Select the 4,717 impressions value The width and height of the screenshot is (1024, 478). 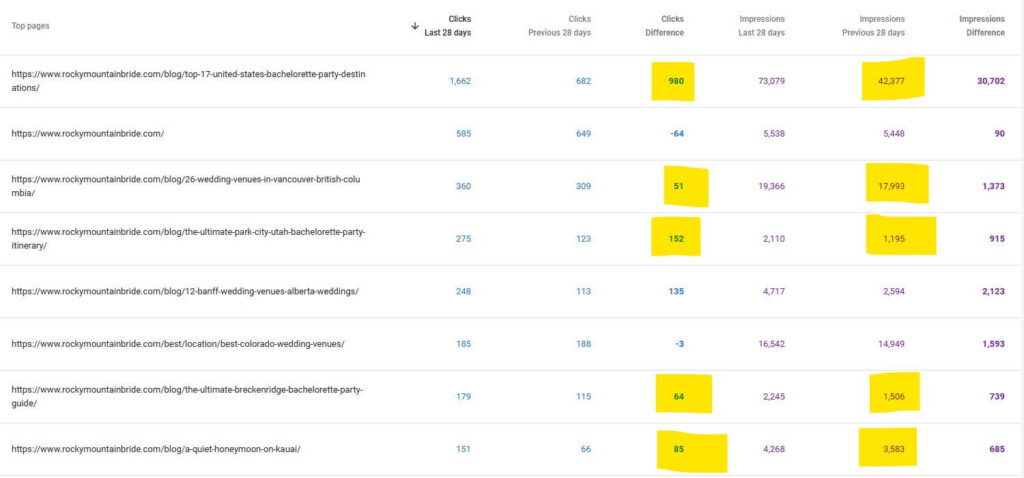pos(774,292)
